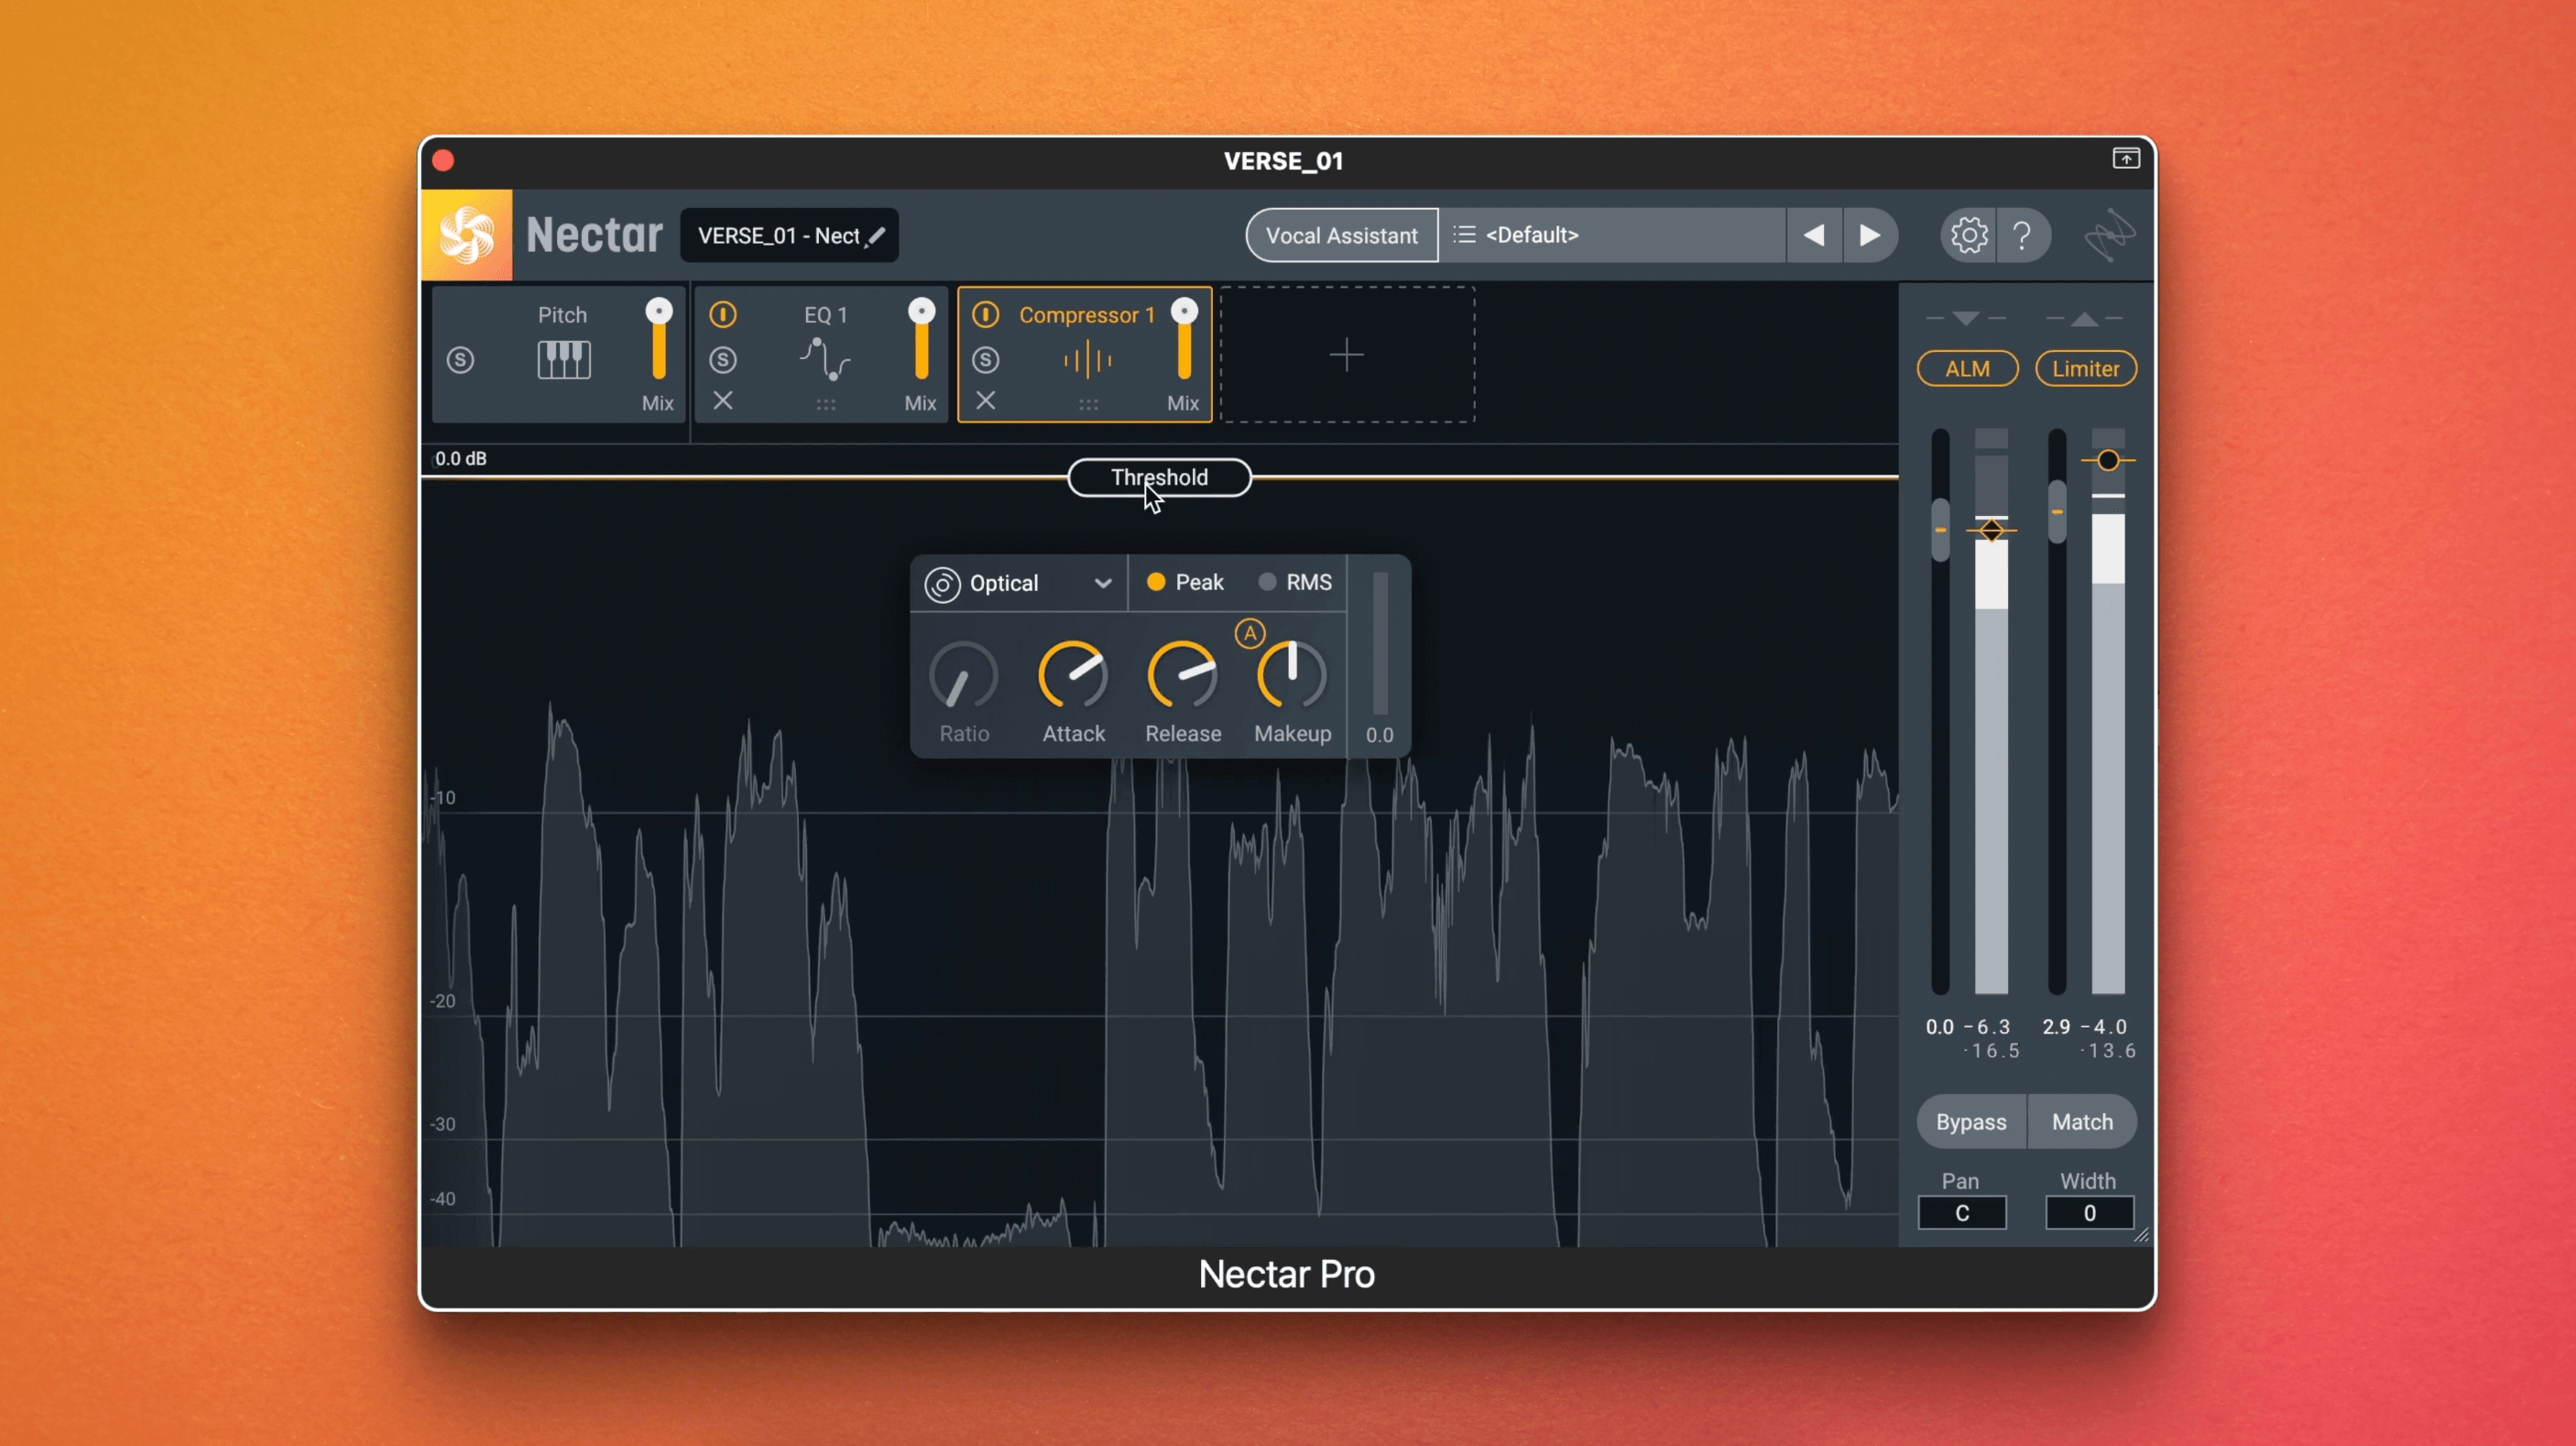
Task: Click the gain reduction 0.0 value
Action: (x=1380, y=735)
